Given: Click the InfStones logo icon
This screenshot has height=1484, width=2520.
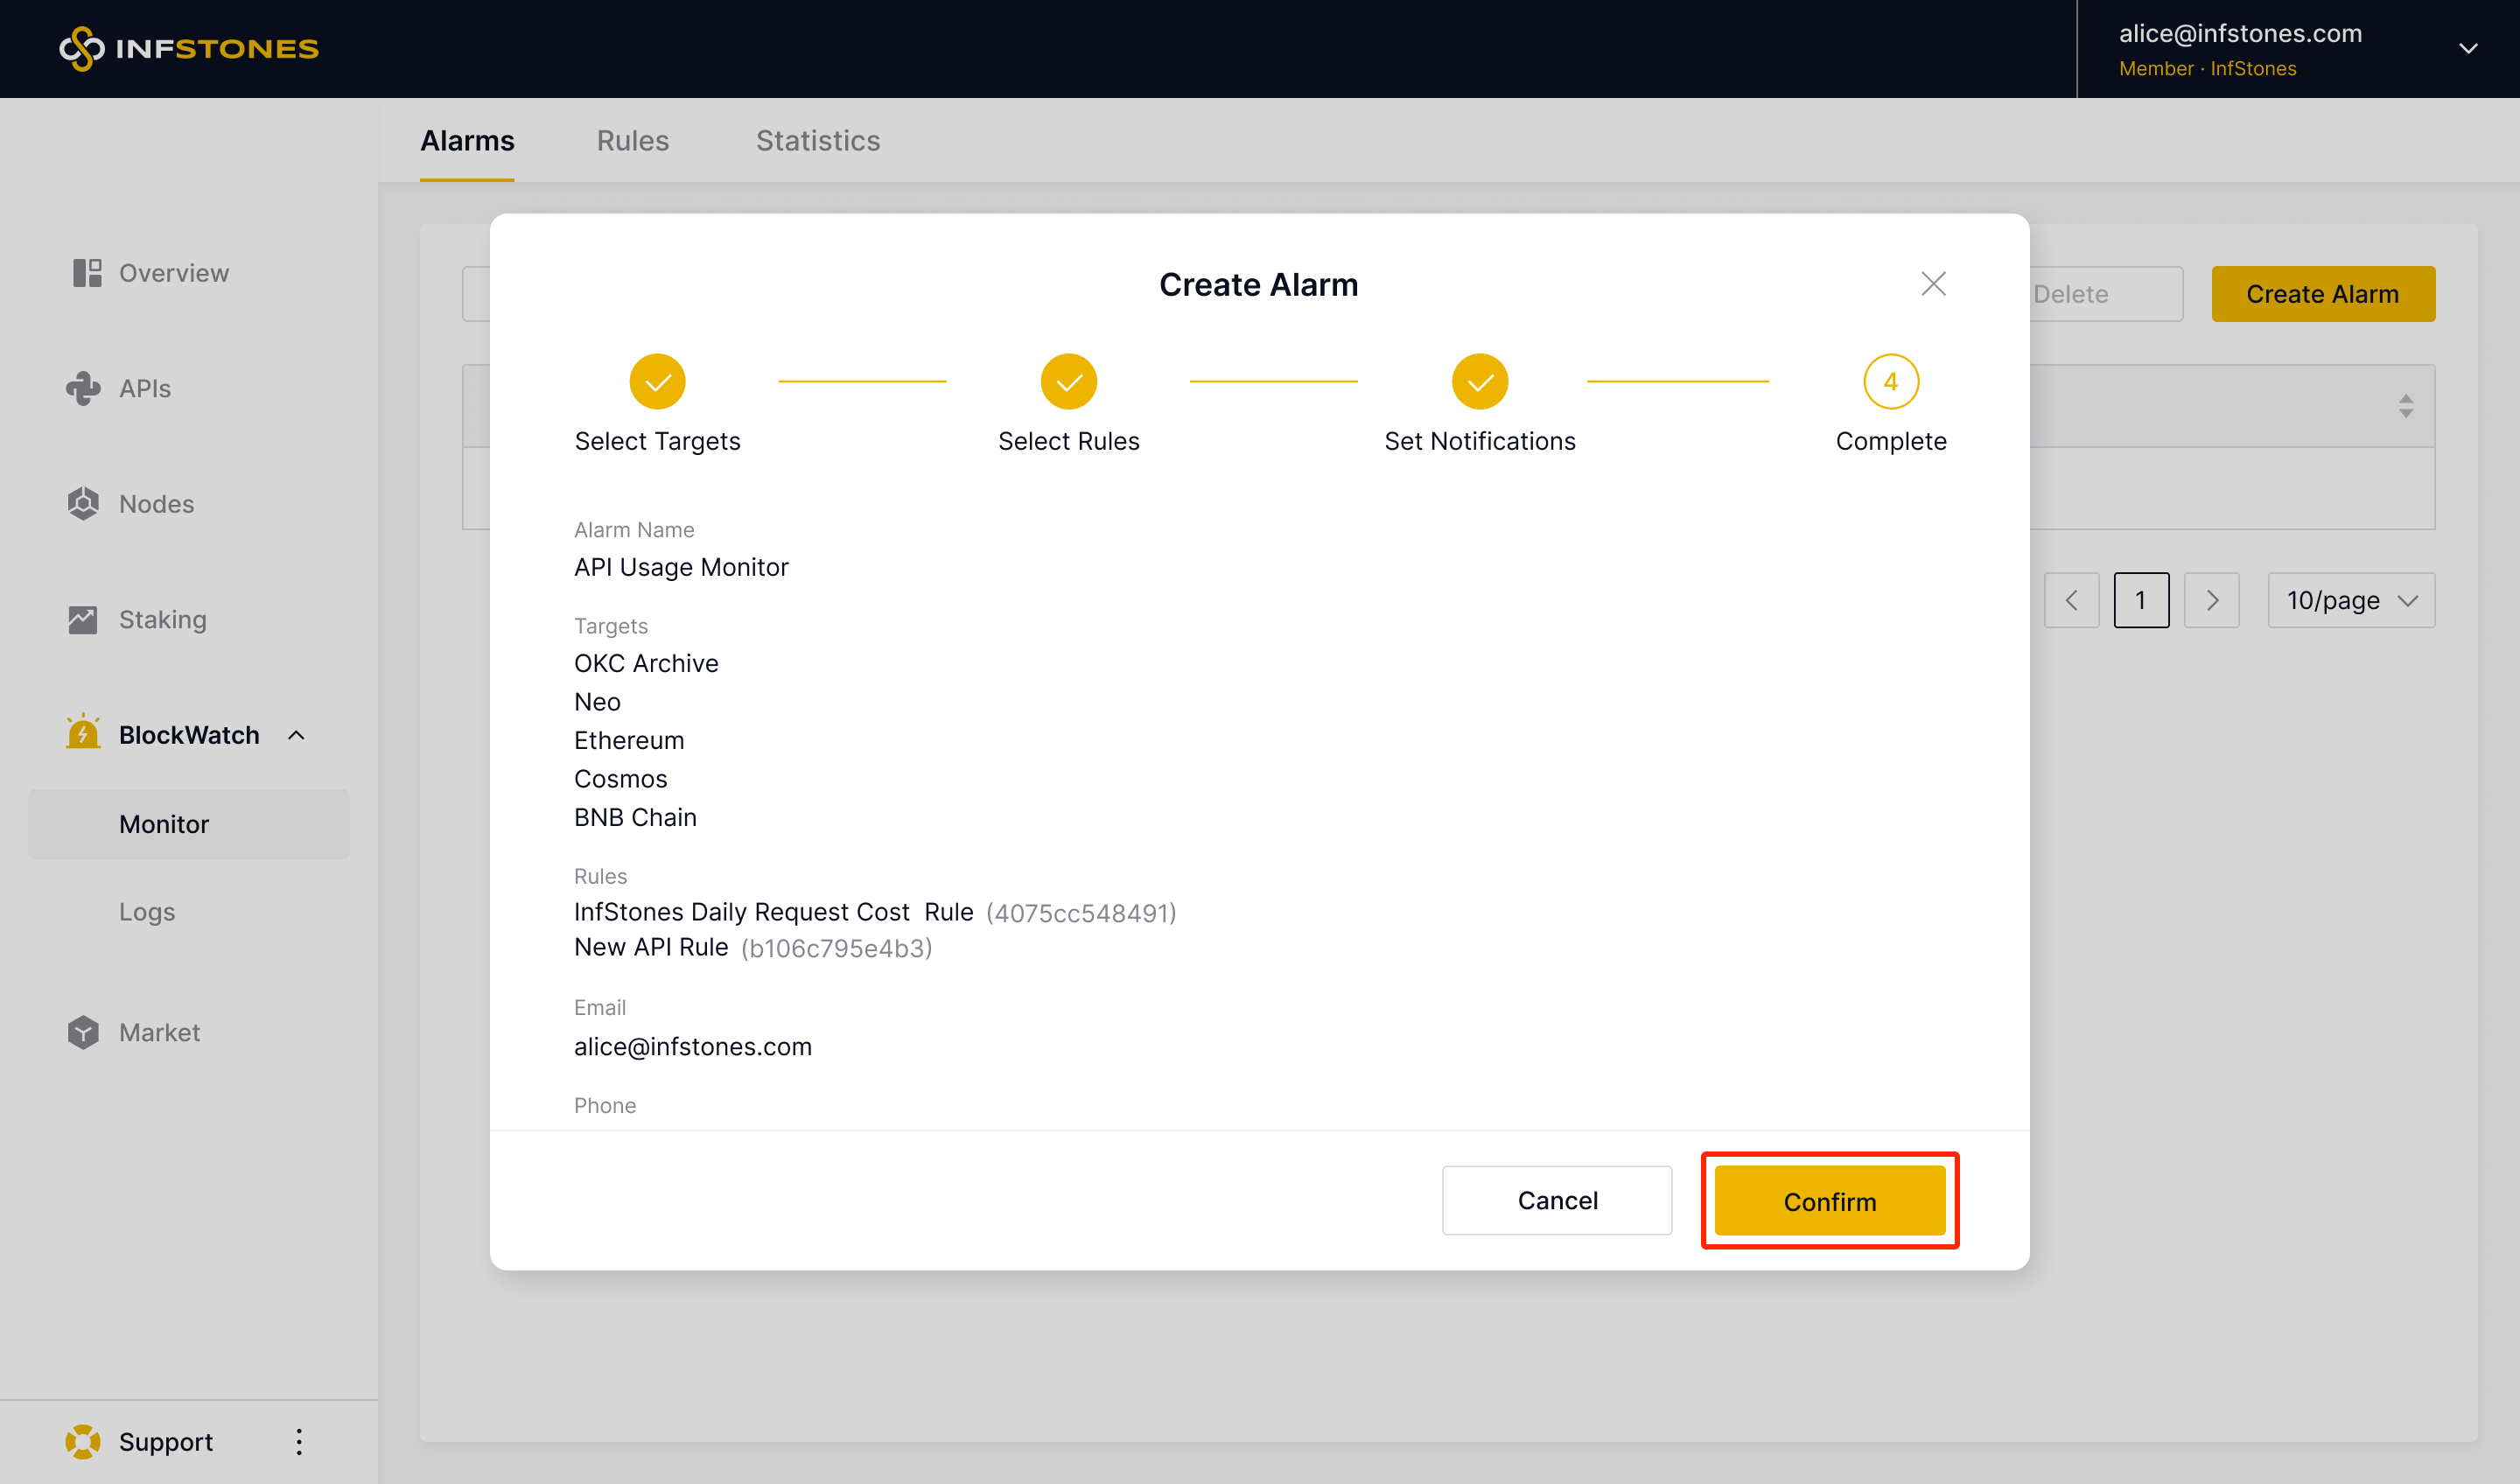Looking at the screenshot, I should [82, 48].
